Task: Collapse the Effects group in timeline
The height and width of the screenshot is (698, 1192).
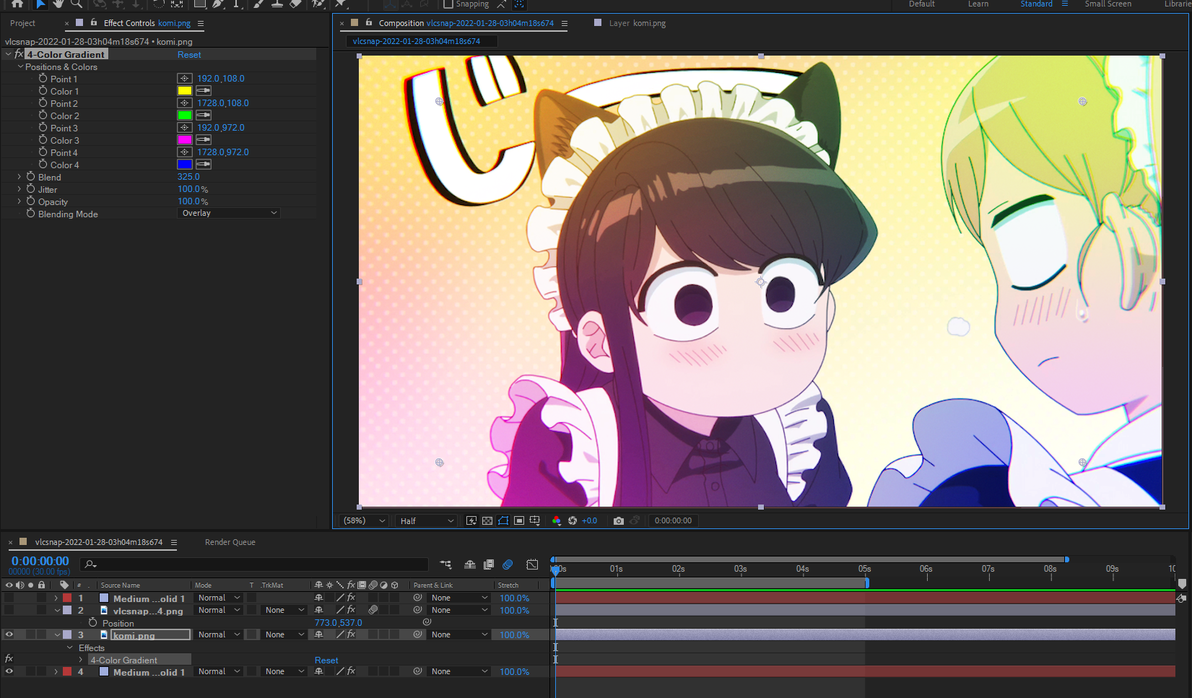Action: (70, 648)
